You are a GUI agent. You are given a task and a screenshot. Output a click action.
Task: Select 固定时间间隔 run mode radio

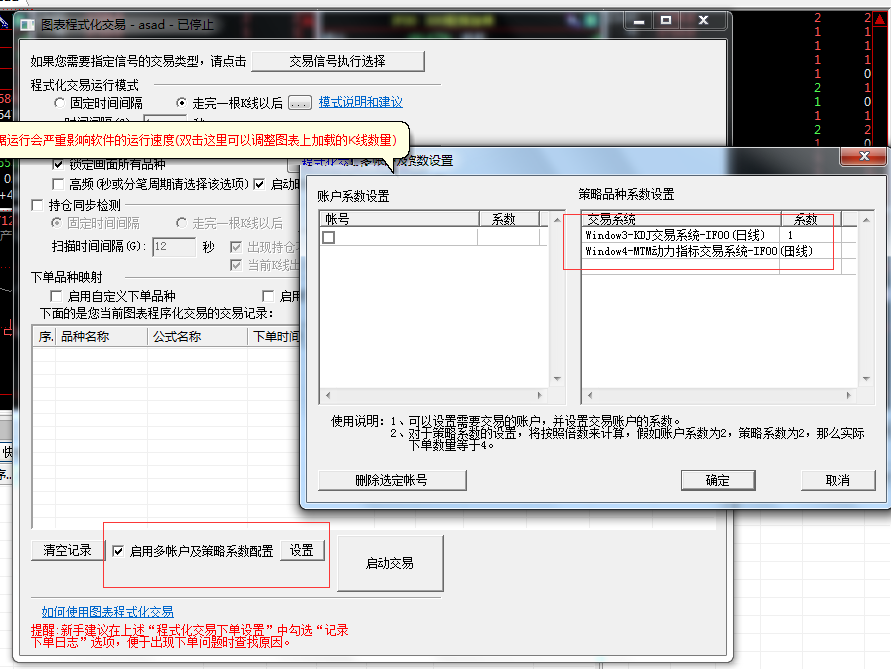click(60, 102)
